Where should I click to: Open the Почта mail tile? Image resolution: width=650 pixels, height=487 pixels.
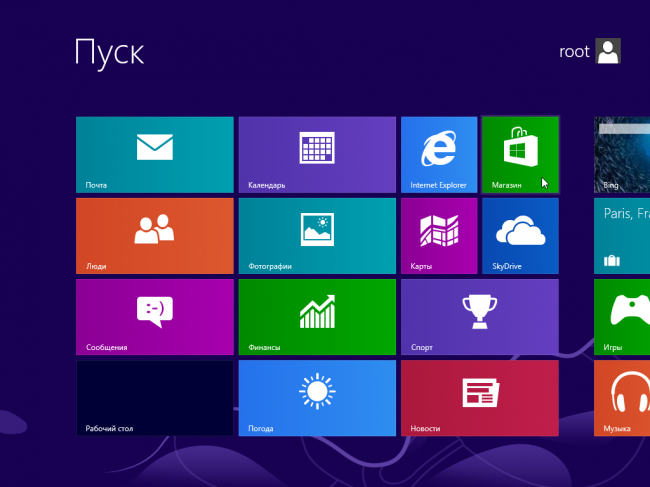tap(154, 154)
